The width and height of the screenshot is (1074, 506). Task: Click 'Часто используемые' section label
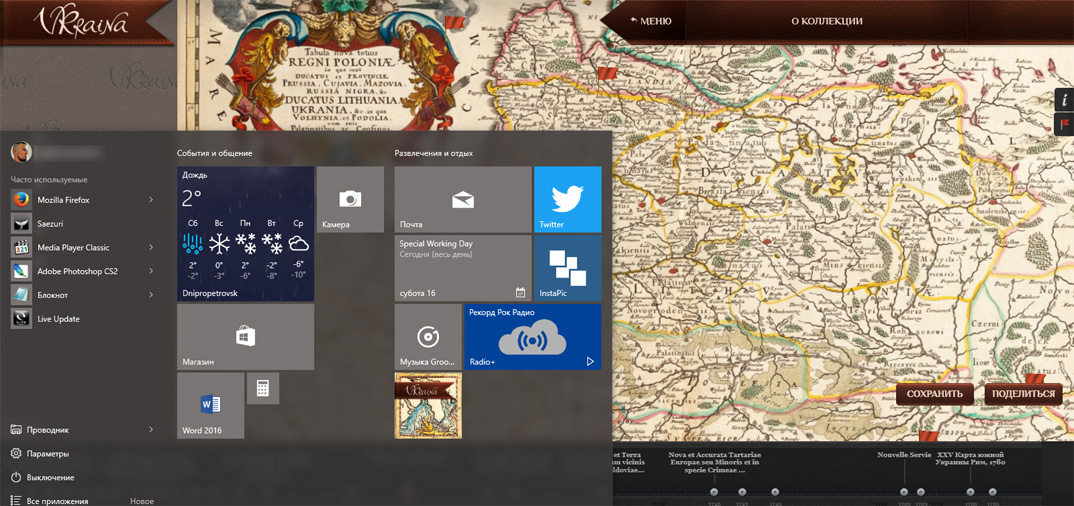pyautogui.click(x=49, y=179)
